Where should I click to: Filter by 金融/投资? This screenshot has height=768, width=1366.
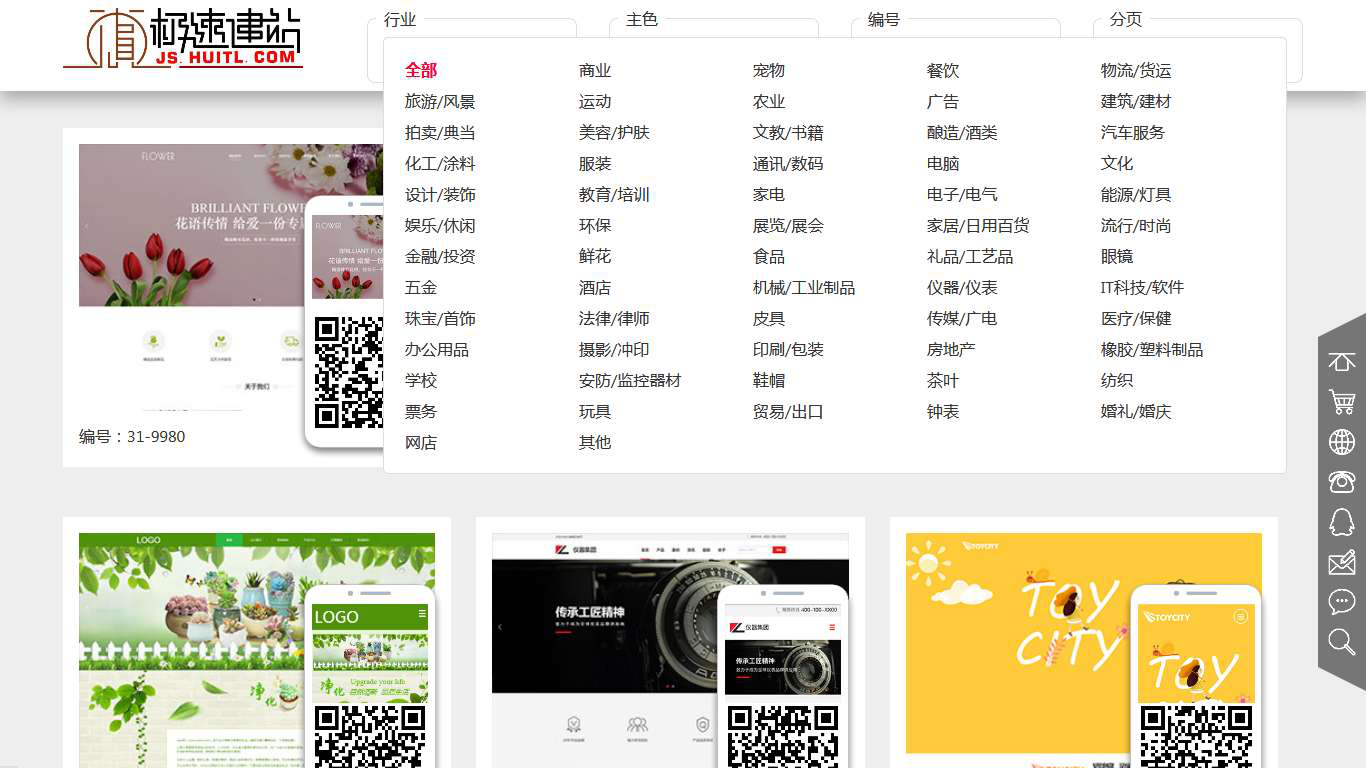point(440,257)
